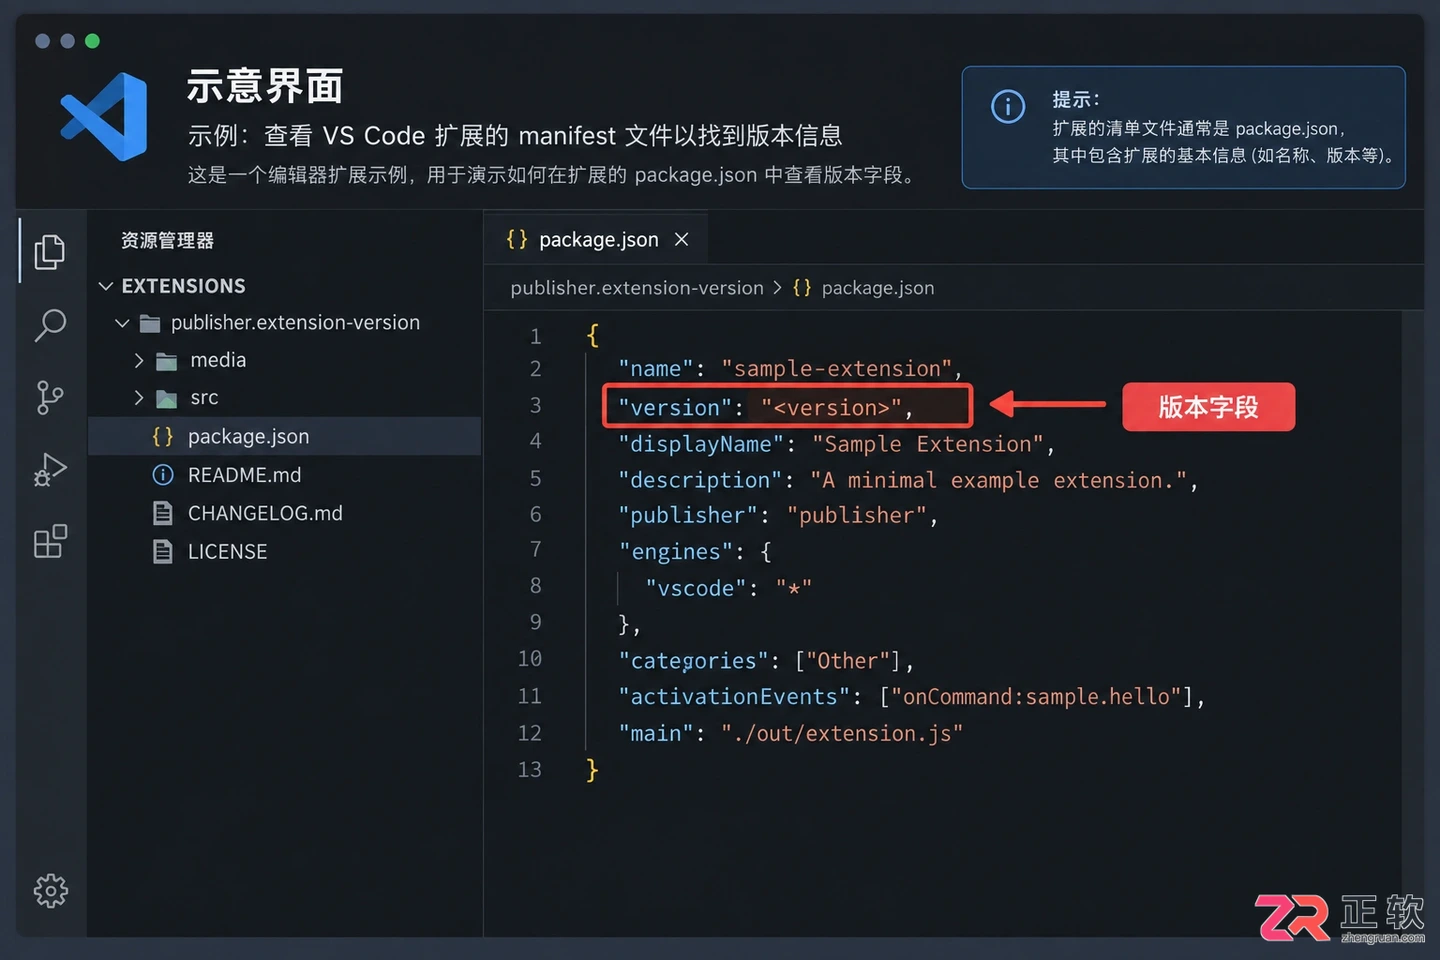Click the braces icon on the package.json tab
This screenshot has width=1440, height=960.
click(x=516, y=239)
